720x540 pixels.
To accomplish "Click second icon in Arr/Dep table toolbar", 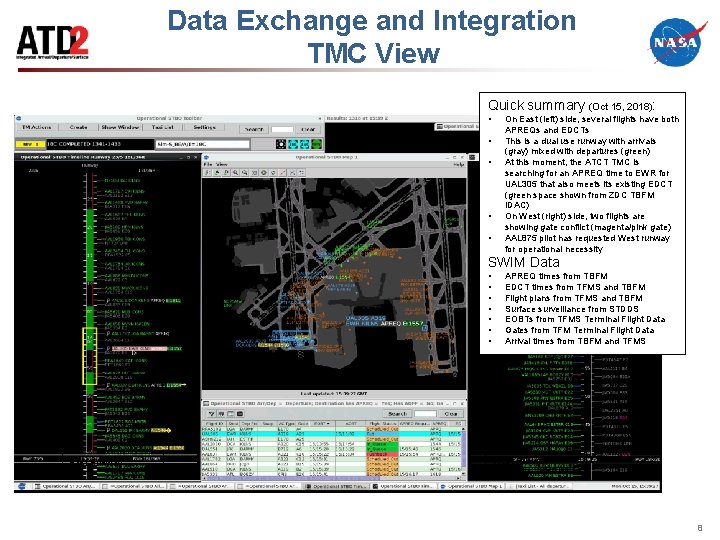I will (x=221, y=414).
